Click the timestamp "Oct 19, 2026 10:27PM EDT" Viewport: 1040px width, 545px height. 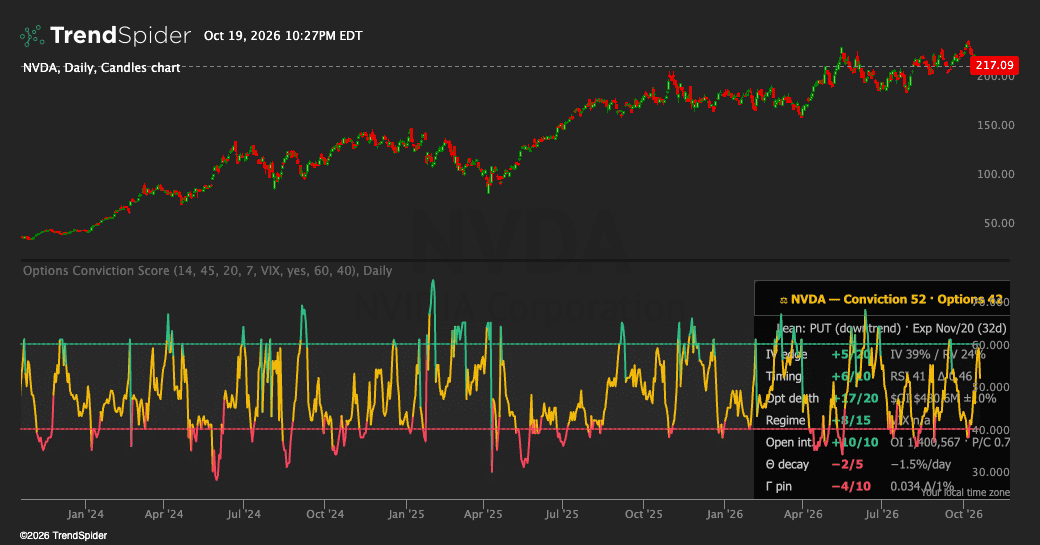[x=283, y=36]
